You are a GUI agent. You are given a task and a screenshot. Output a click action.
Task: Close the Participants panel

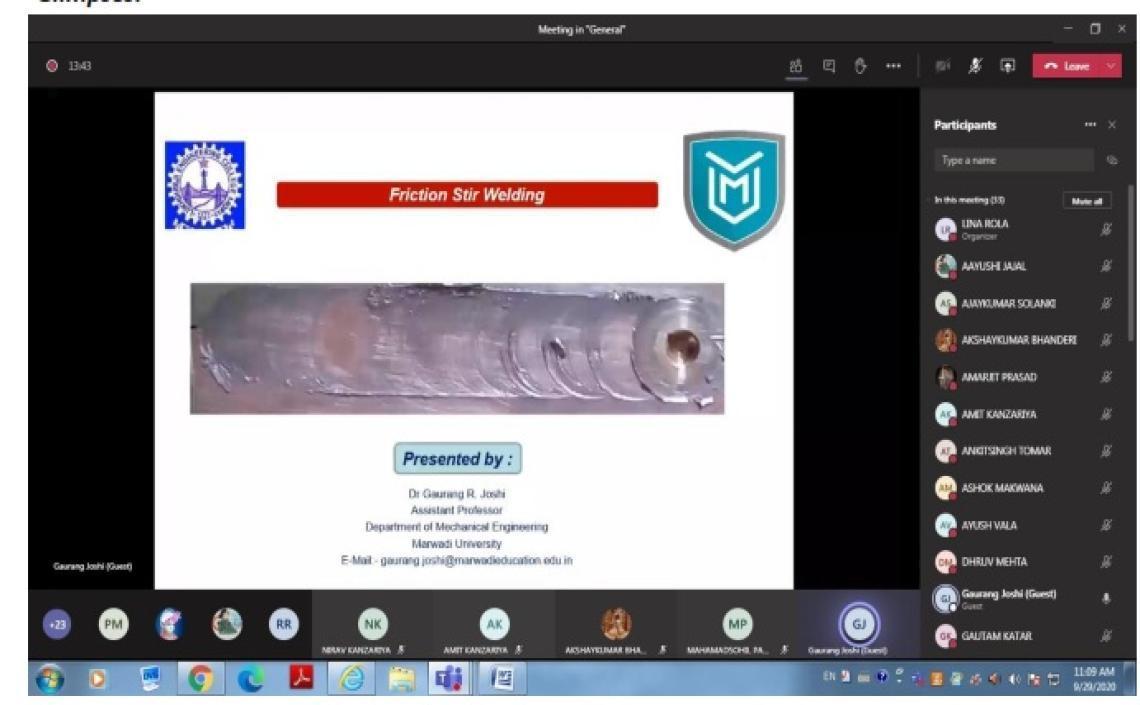click(1112, 125)
